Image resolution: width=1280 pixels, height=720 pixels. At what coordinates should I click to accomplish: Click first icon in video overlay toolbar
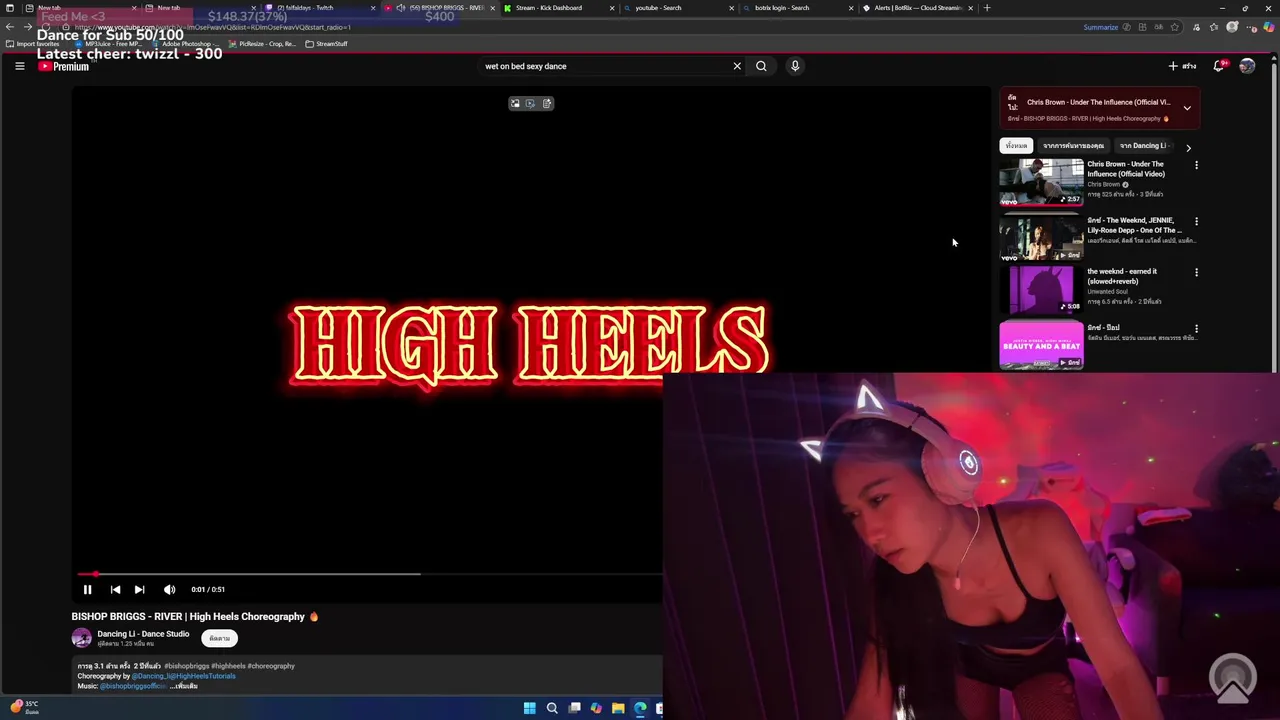(515, 103)
